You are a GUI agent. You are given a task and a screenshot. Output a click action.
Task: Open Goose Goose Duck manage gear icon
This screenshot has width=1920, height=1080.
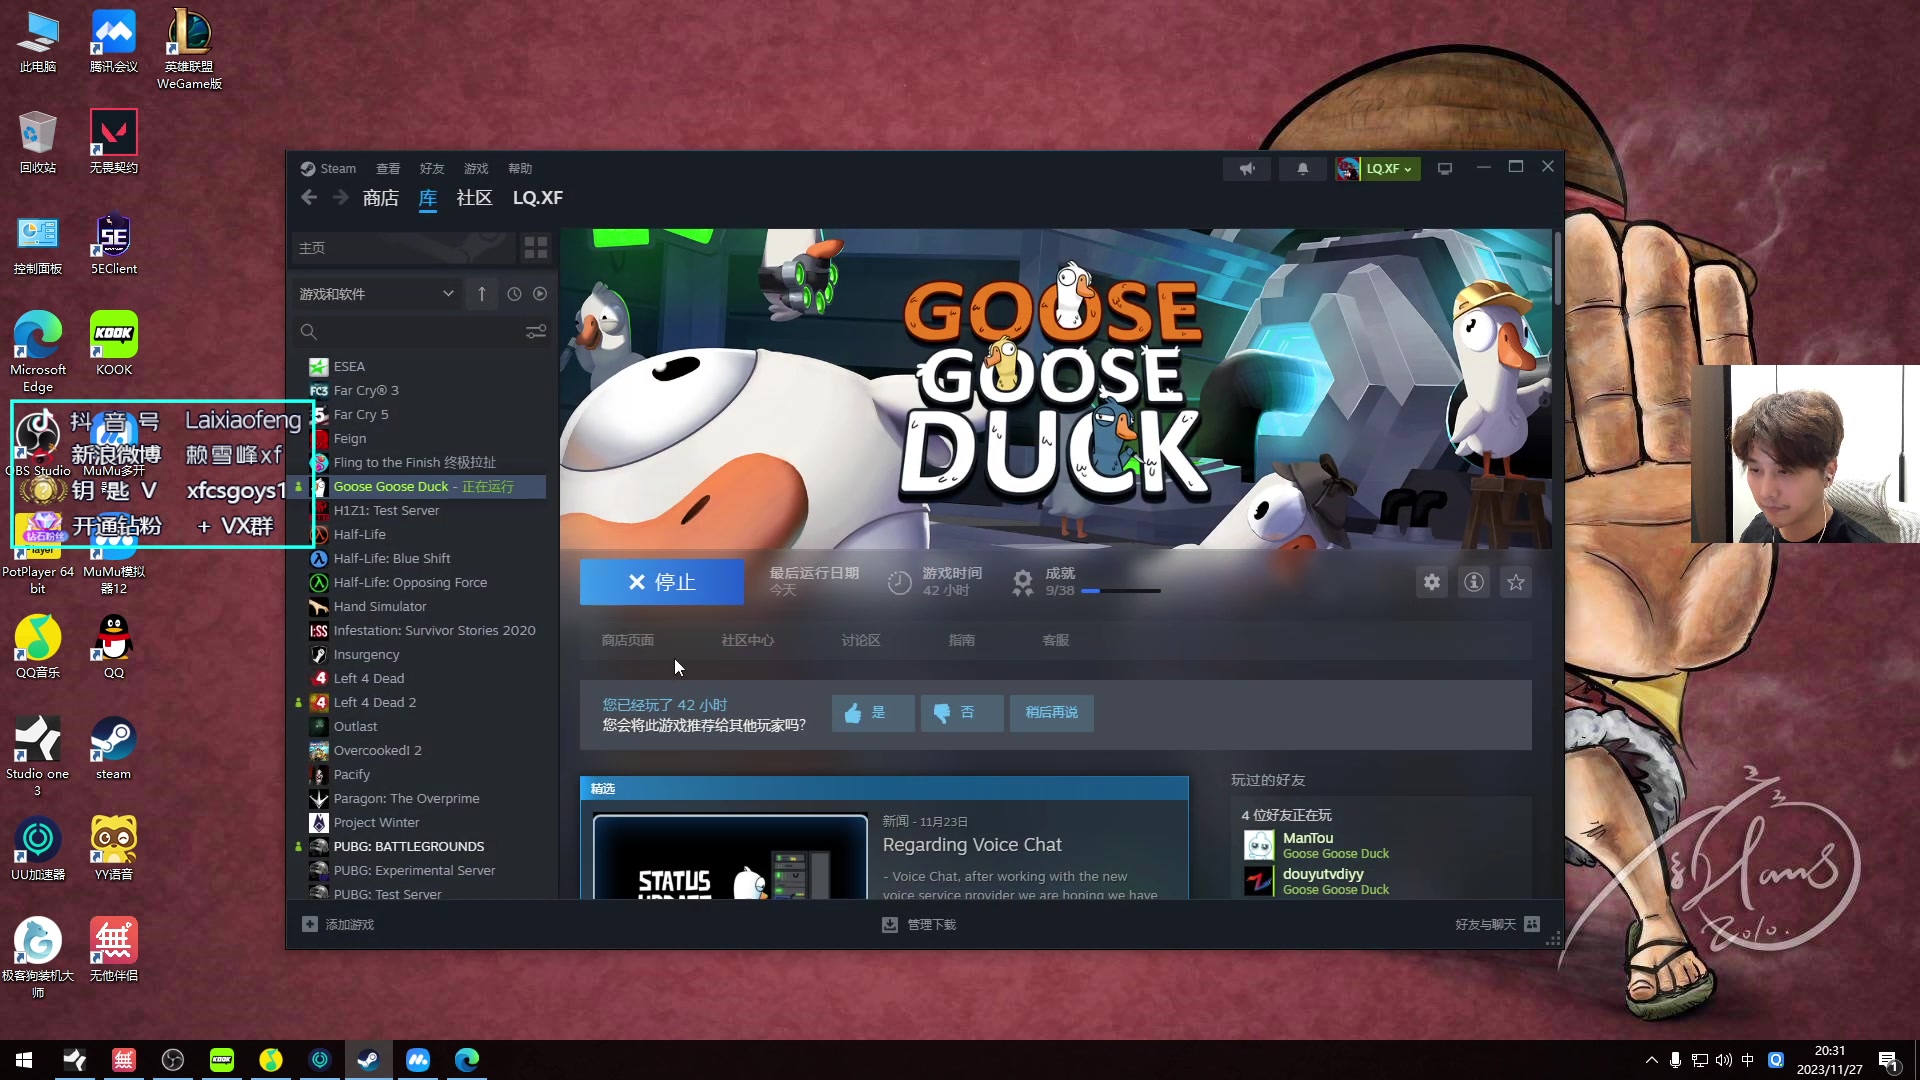tap(1432, 582)
